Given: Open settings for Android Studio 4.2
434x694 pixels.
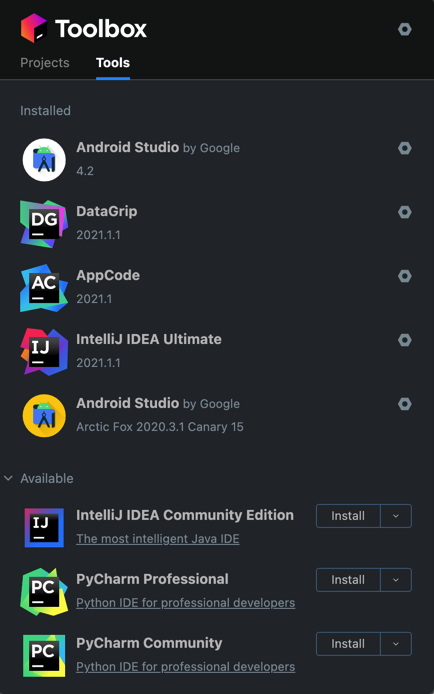Looking at the screenshot, I should (404, 148).
